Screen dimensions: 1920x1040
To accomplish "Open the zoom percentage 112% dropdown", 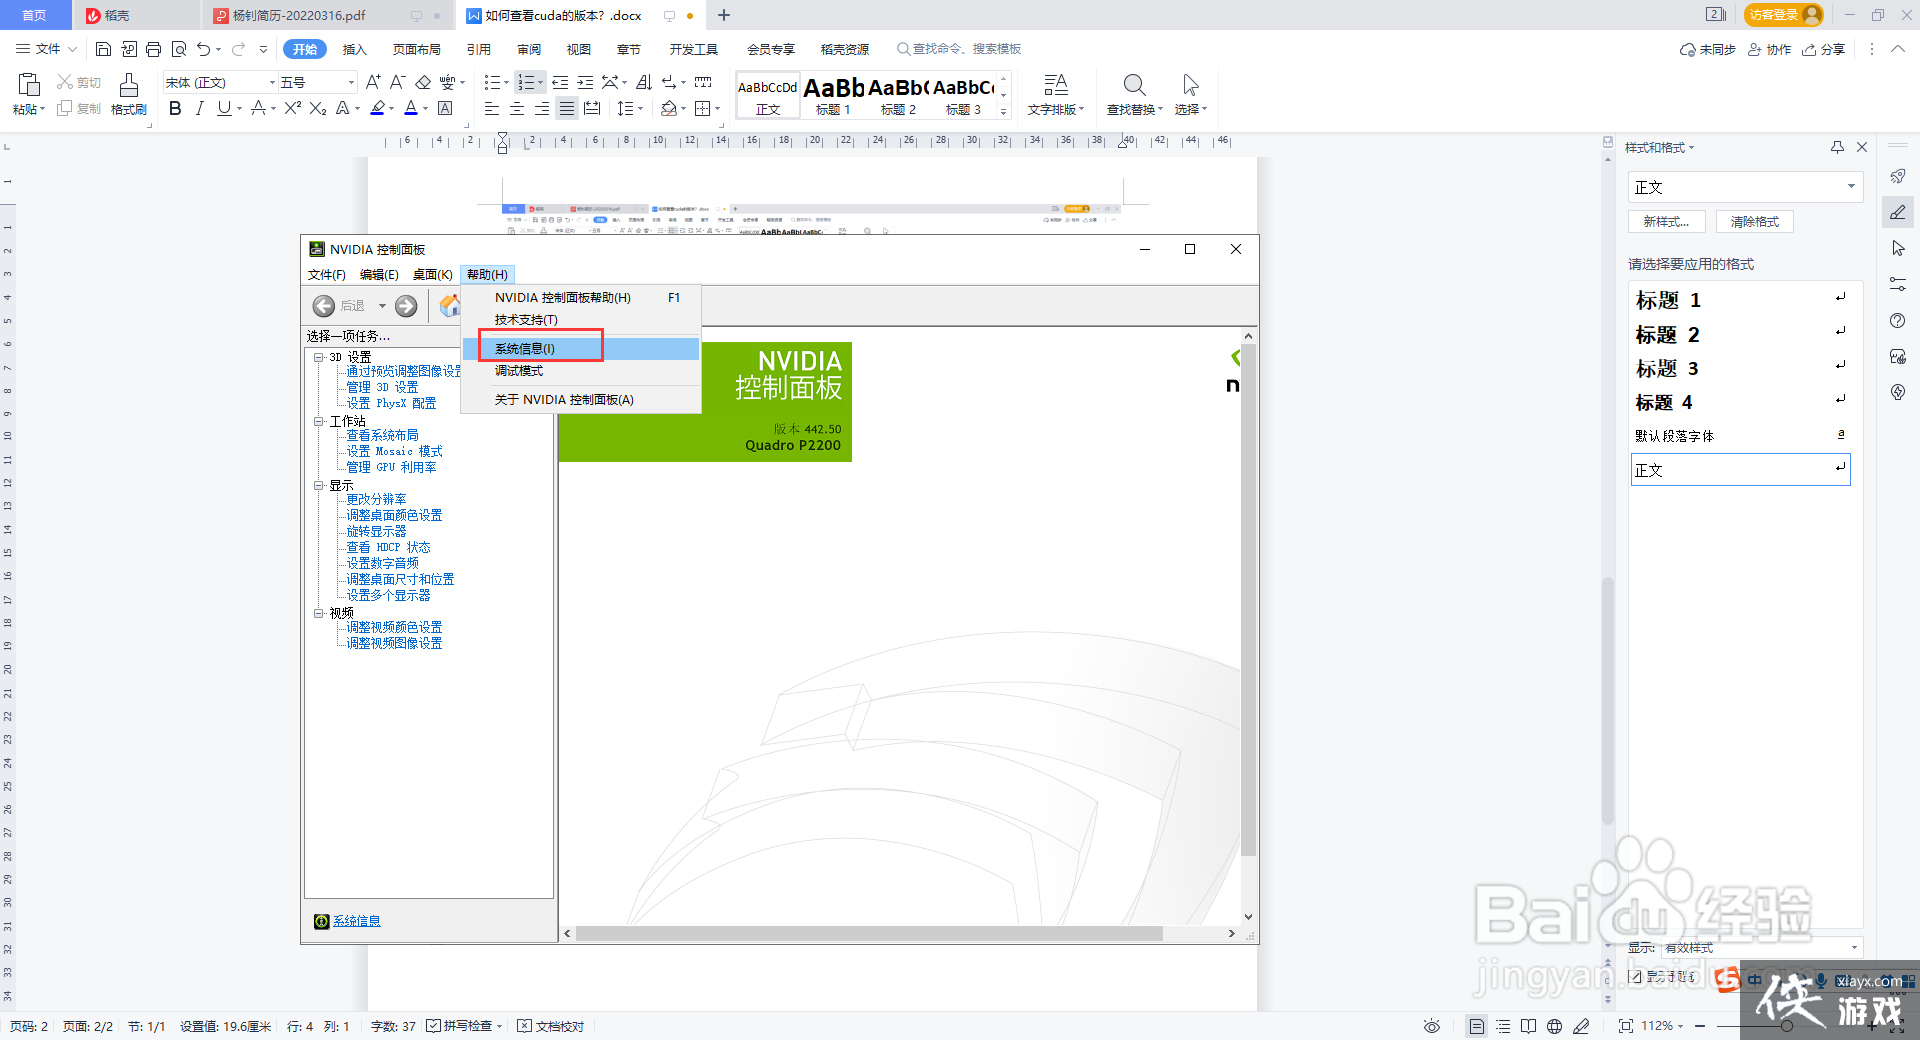I will click(1662, 1026).
